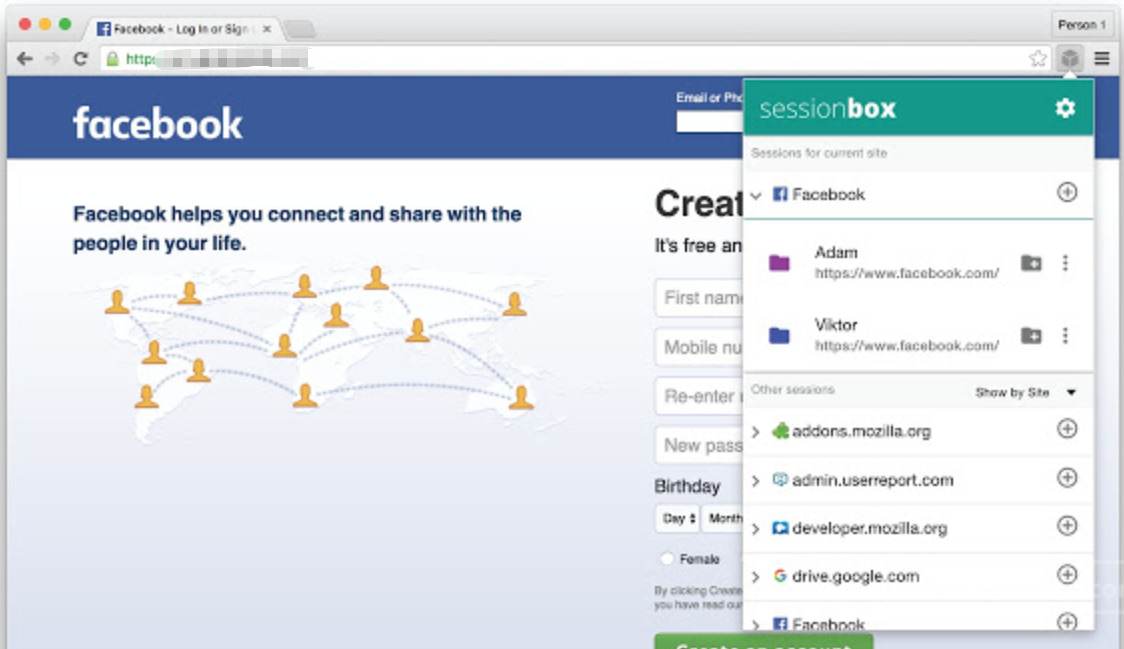Click the green padlock security icon
This screenshot has height=649, width=1124.
[x=113, y=59]
